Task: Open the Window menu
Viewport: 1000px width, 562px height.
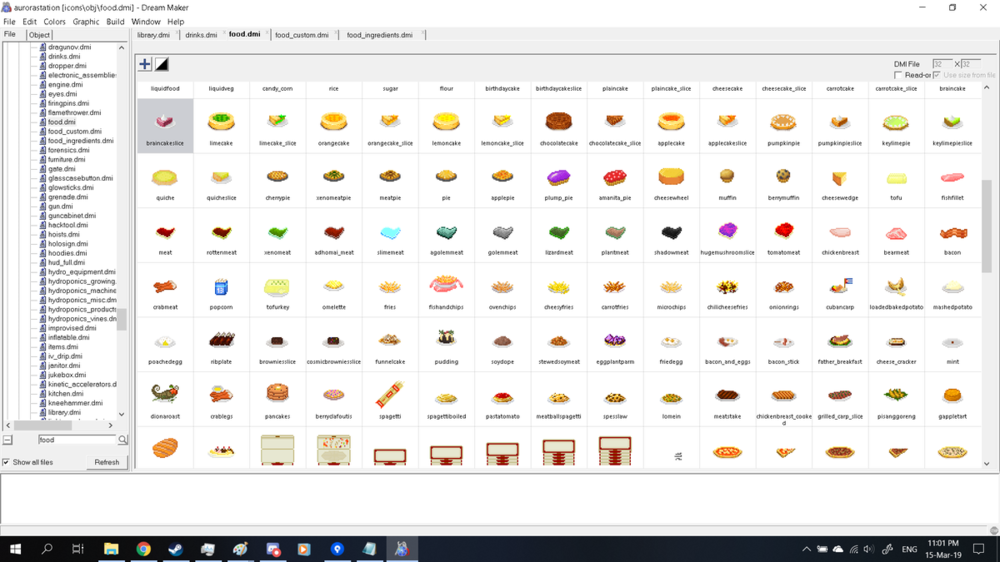Action: point(145,22)
